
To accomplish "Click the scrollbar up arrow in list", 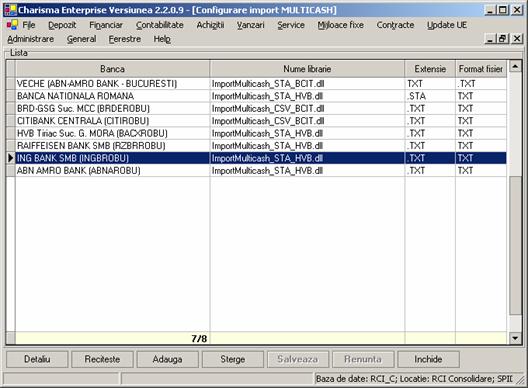I will pyautogui.click(x=515, y=66).
